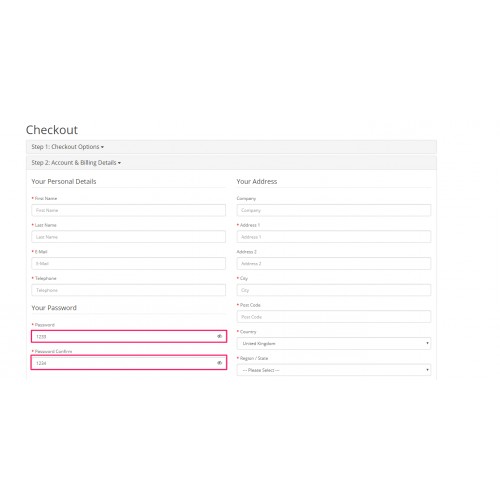Click the Country dropdown arrow
Screen dimensions: 500x500
click(x=427, y=343)
